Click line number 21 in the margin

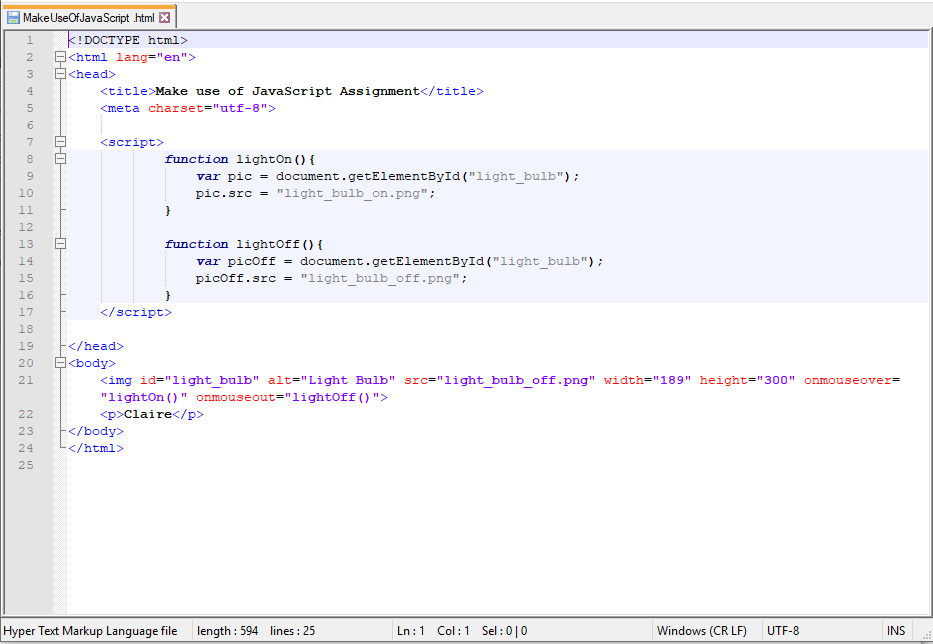point(26,380)
